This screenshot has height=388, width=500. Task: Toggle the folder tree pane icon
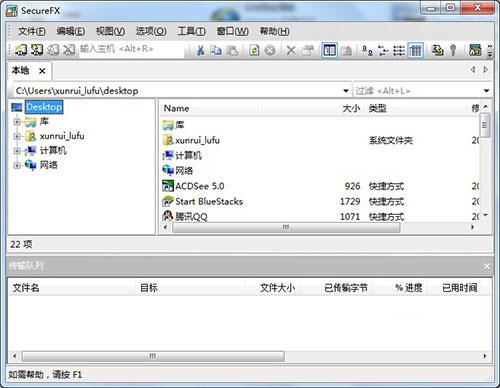330,51
